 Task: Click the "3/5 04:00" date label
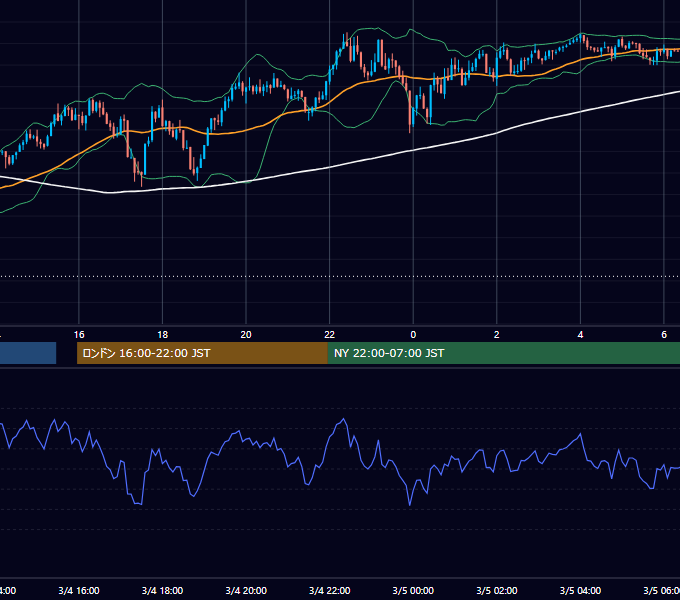(x=580, y=590)
